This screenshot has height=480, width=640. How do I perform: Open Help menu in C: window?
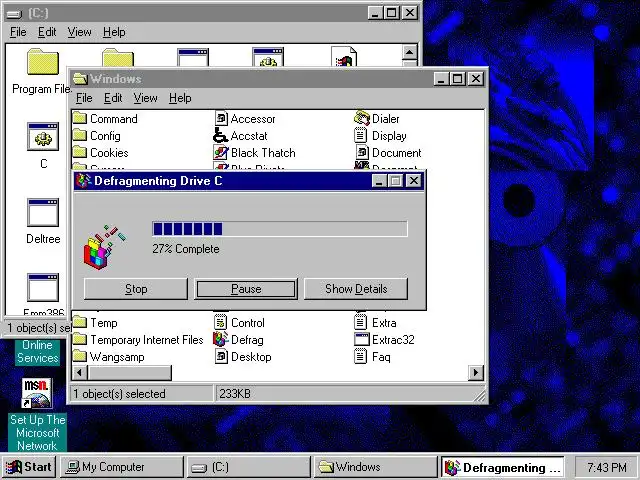tap(114, 32)
